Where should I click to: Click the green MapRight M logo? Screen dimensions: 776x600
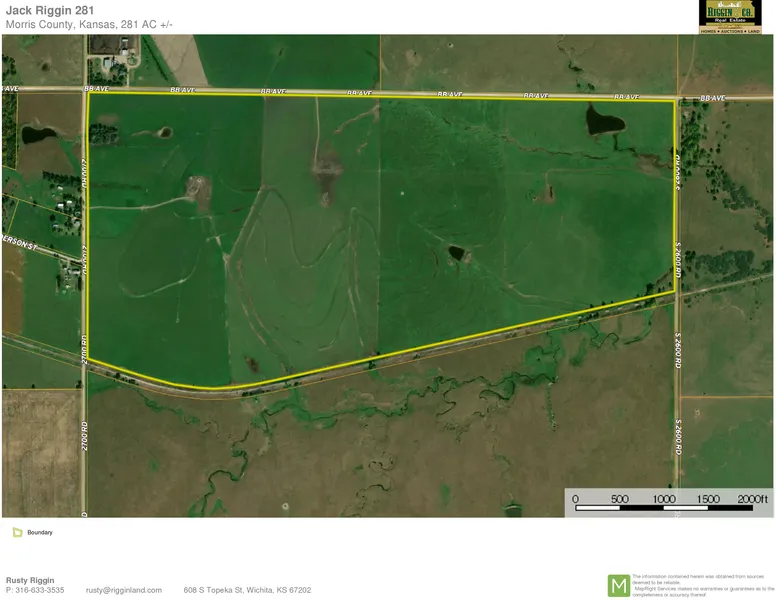pos(619,585)
